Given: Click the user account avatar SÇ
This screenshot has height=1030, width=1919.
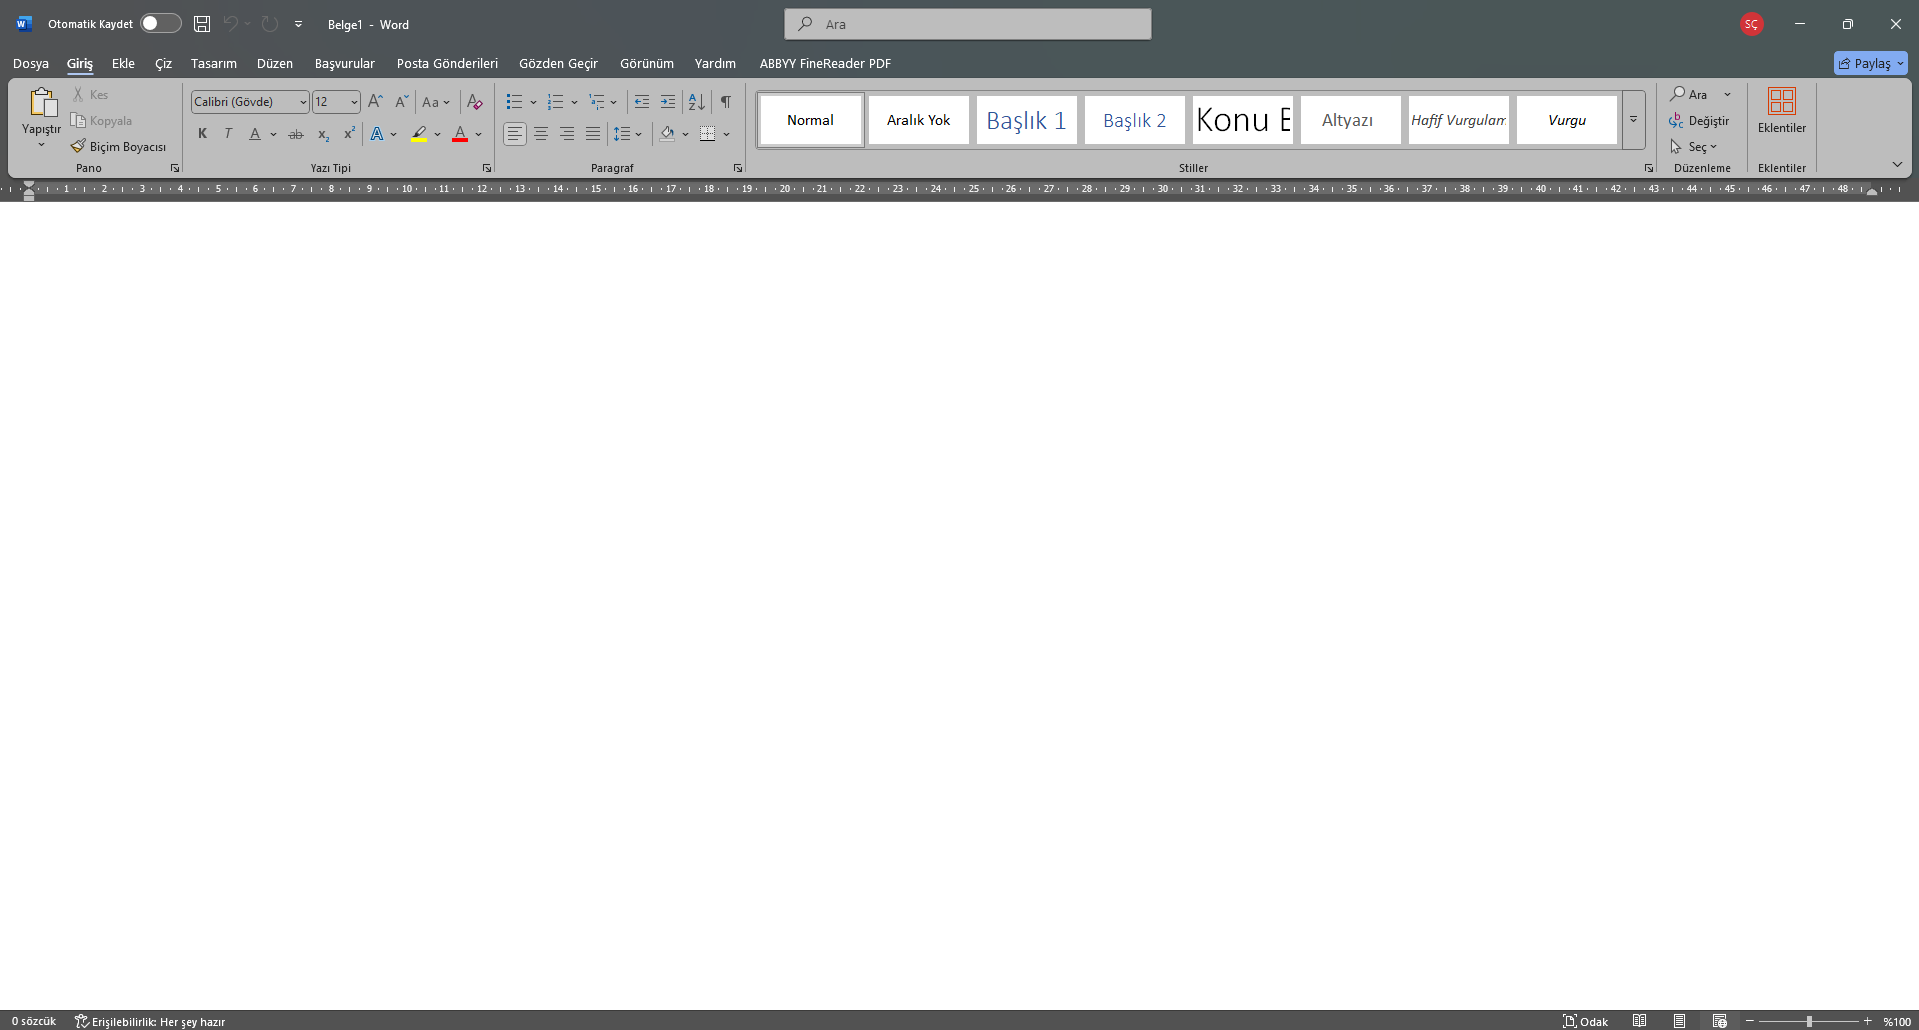Looking at the screenshot, I should click(1751, 24).
